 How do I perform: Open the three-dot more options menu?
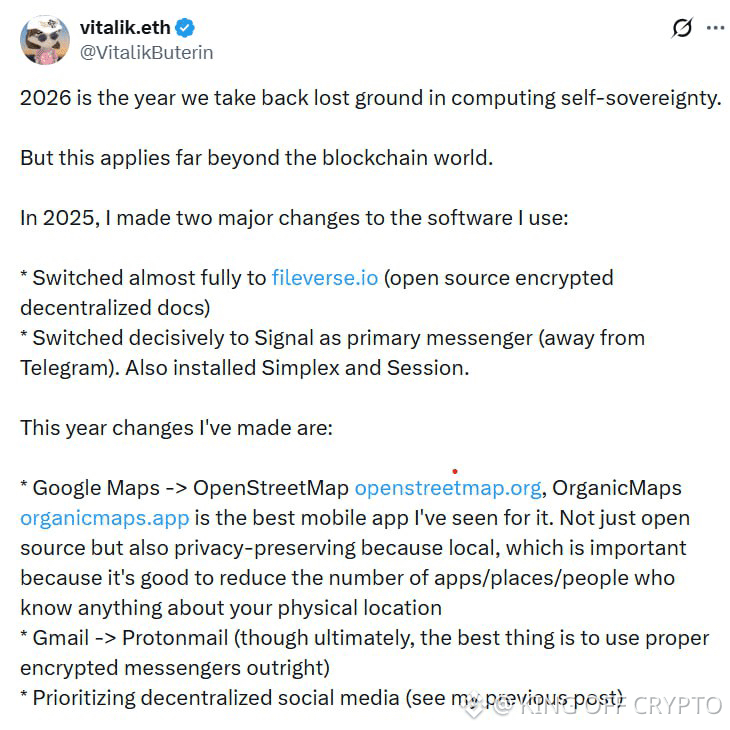click(715, 28)
